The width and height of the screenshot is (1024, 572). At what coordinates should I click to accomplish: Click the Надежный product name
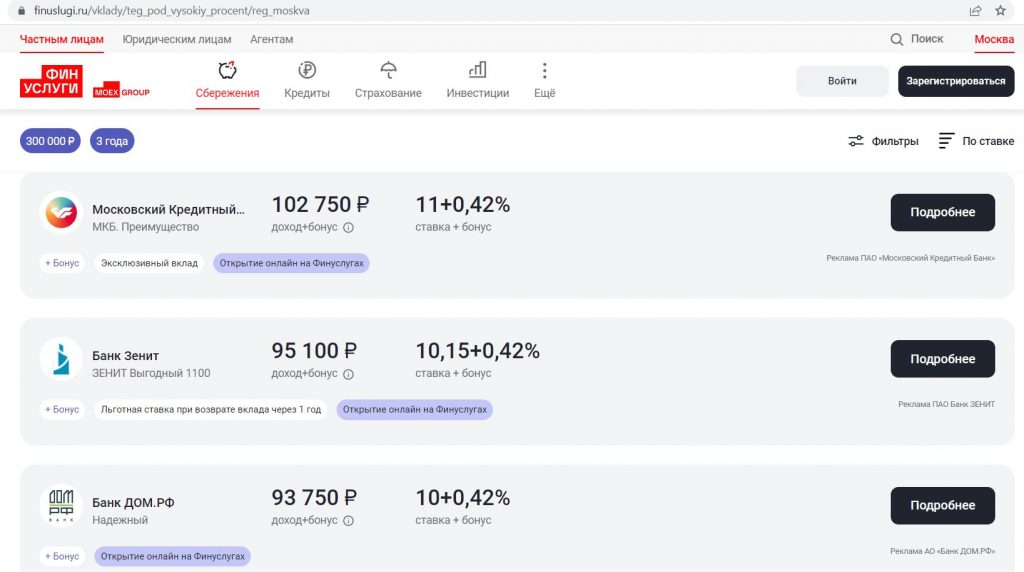[x=120, y=520]
